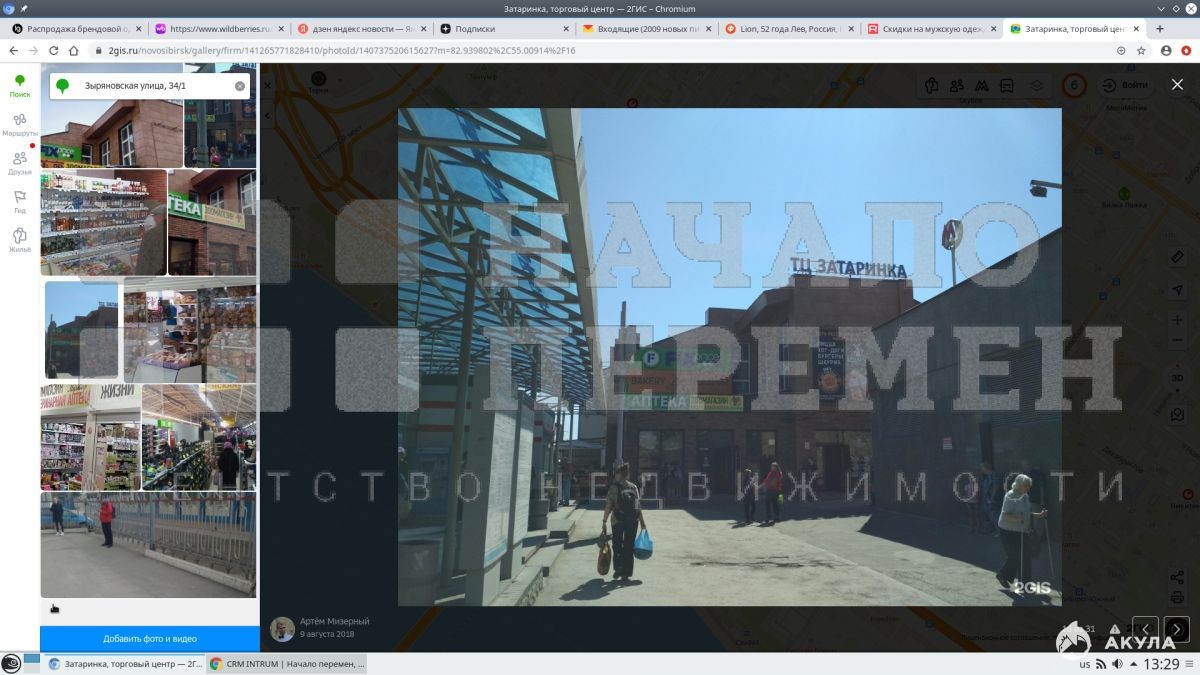Switch to the Входящие mail tab
Screen dimensions: 1200x675
click(x=647, y=29)
